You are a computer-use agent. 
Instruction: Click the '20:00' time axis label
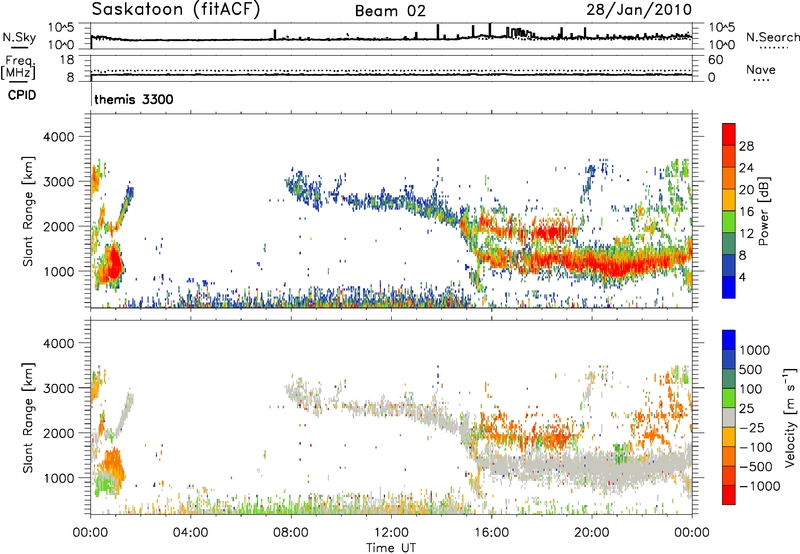pos(591,533)
